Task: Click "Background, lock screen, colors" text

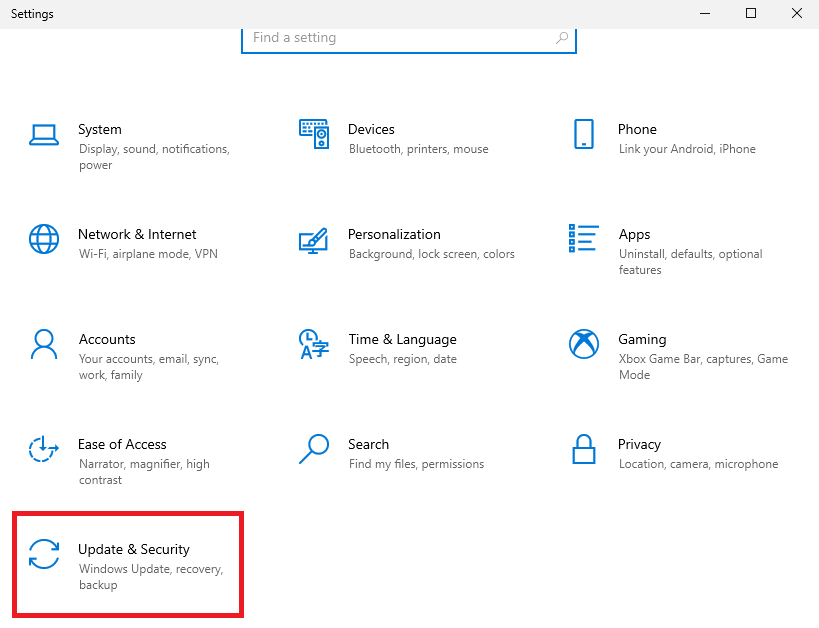Action: (x=432, y=254)
